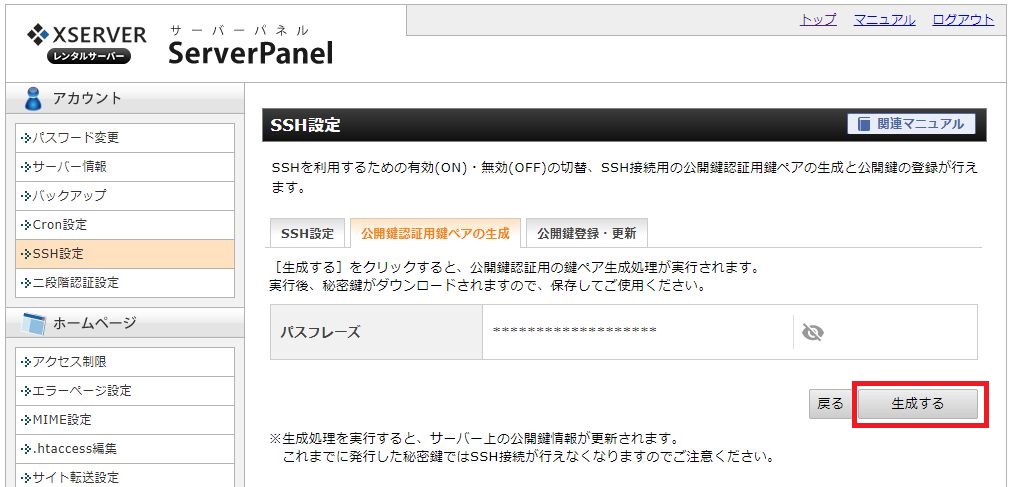1016x487 pixels.
Task: Click the Account section person icon
Action: tap(32, 99)
